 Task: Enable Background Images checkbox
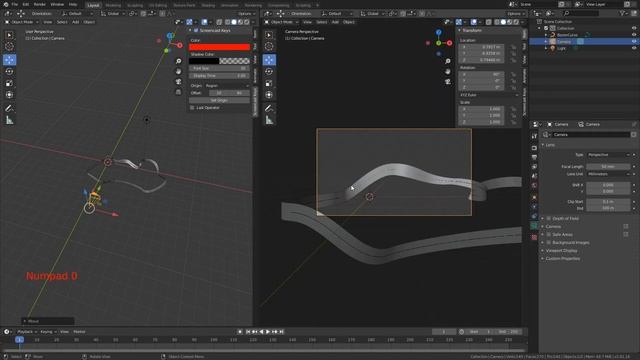(x=549, y=243)
